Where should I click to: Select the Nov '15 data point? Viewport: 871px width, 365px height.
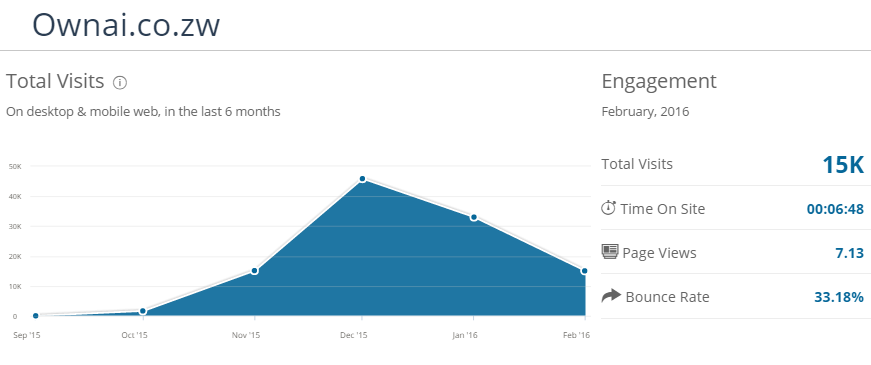(254, 271)
